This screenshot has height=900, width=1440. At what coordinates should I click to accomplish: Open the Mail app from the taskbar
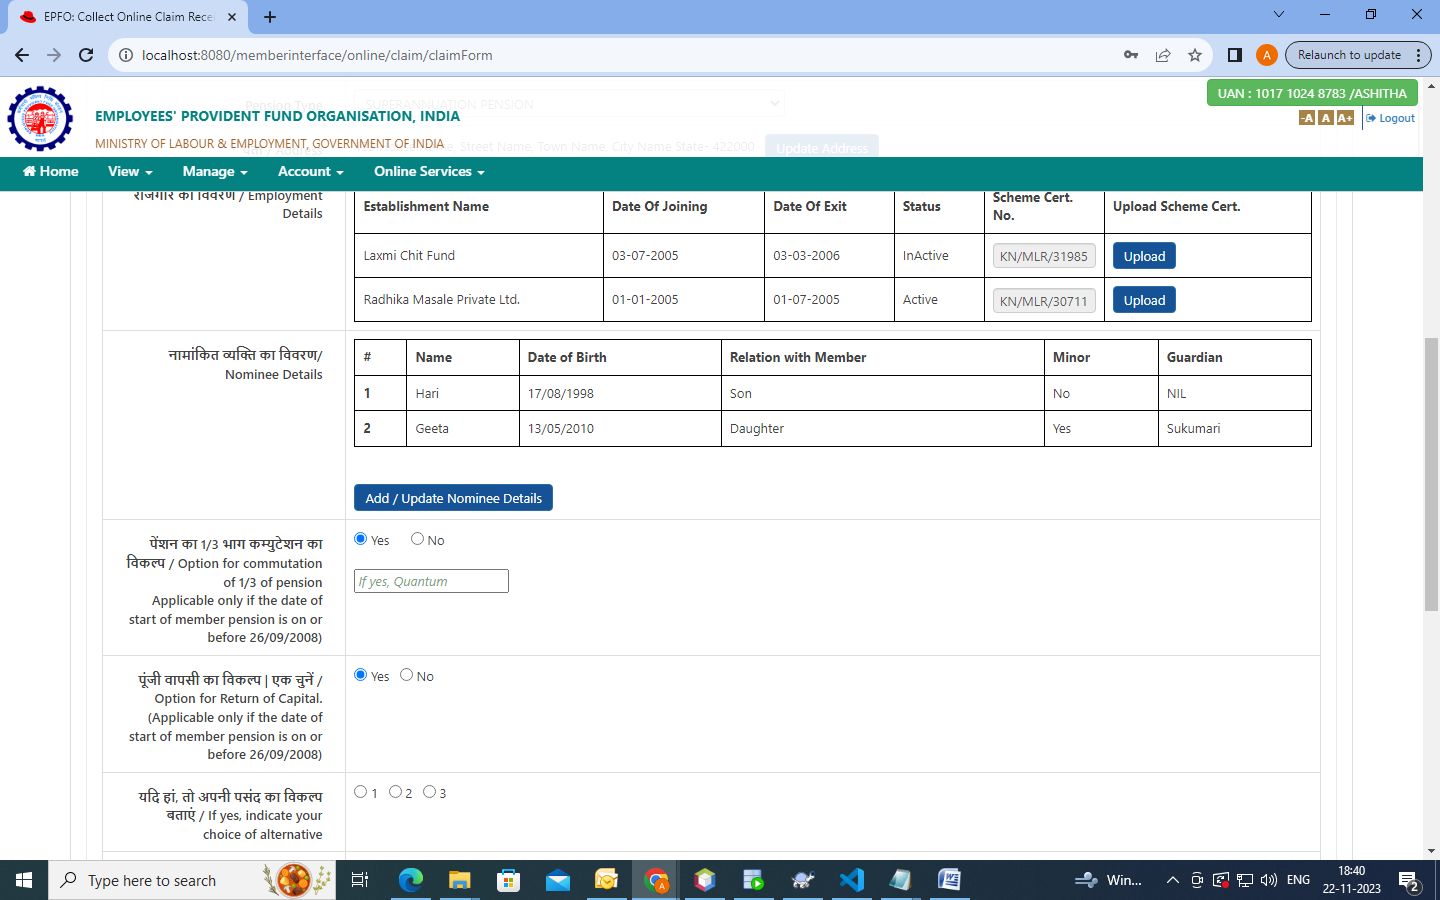[558, 880]
